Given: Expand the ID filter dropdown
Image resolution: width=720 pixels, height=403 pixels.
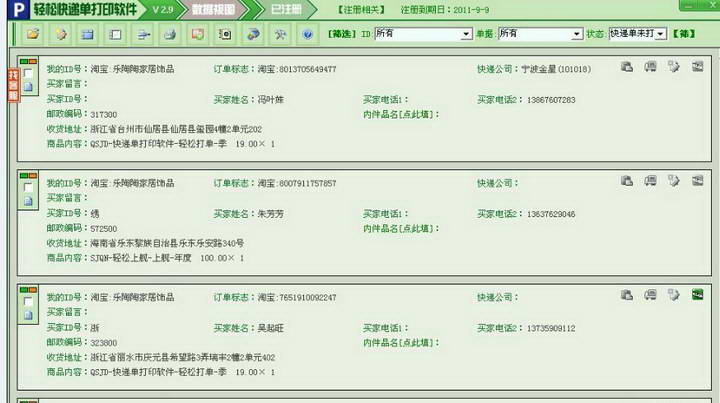Looking at the screenshot, I should click(x=466, y=34).
